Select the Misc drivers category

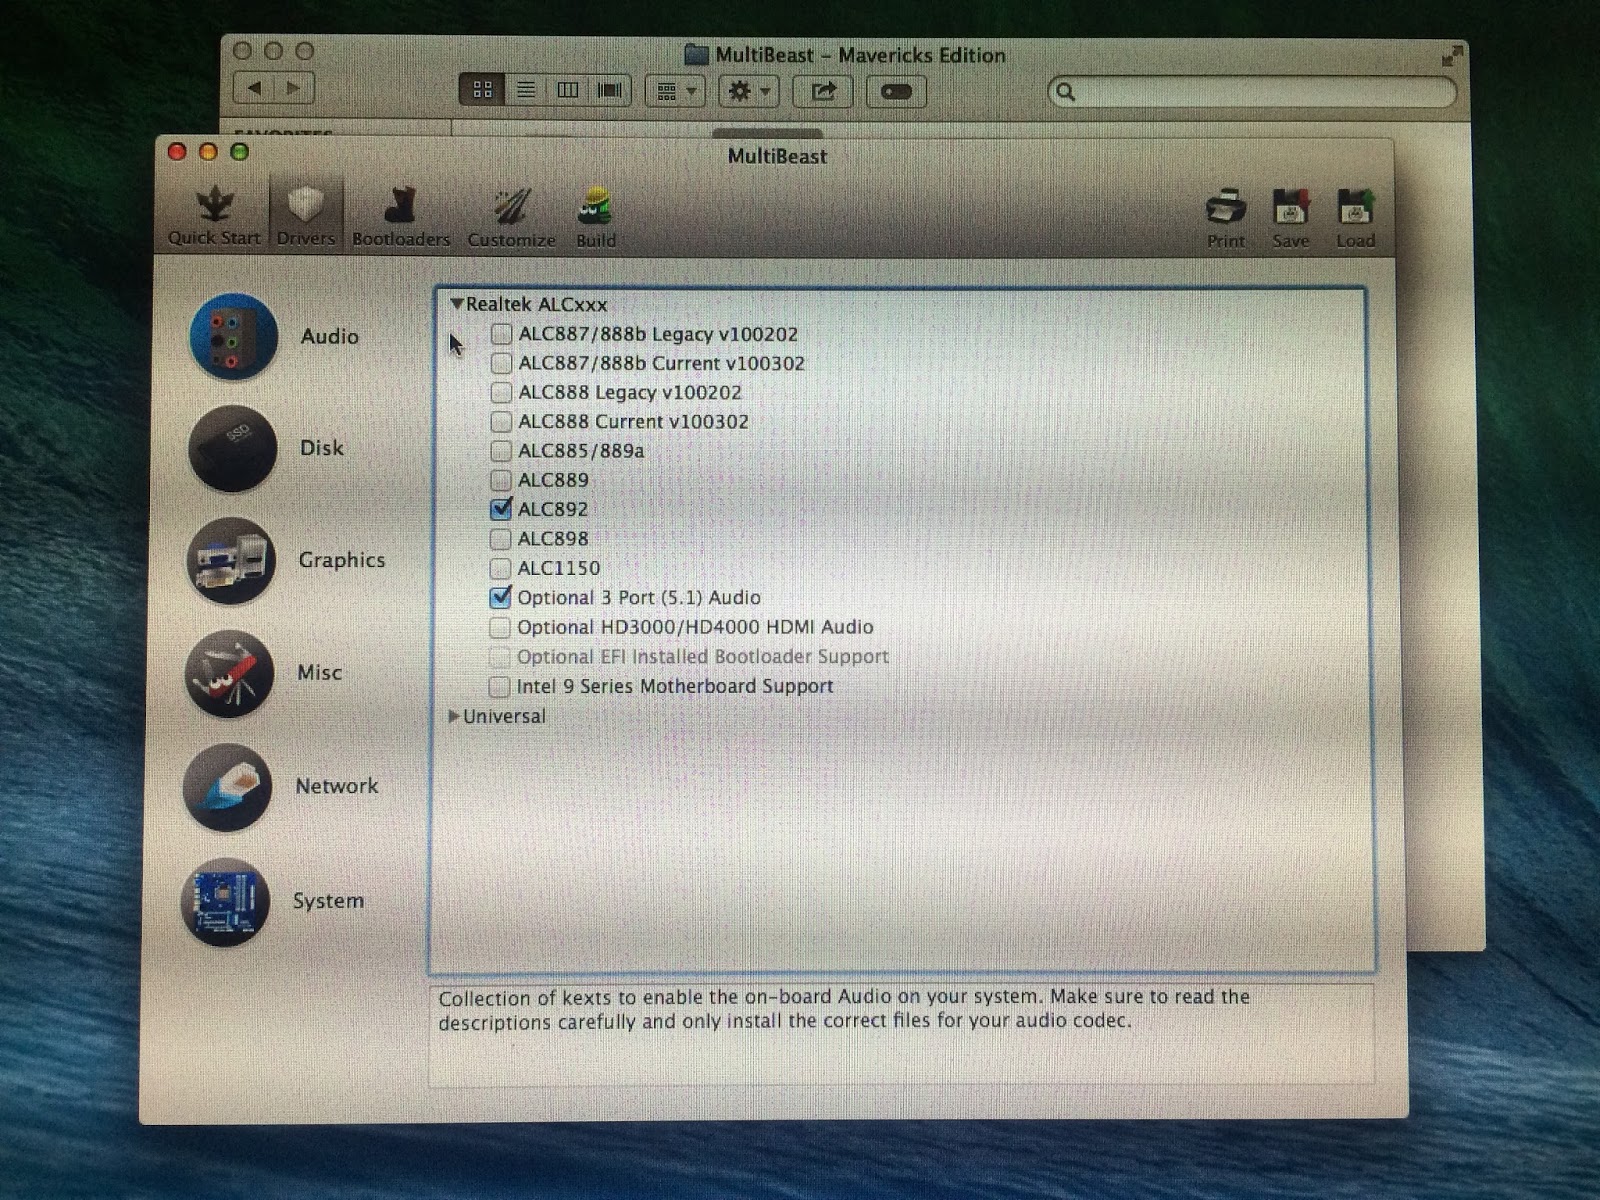tap(228, 674)
